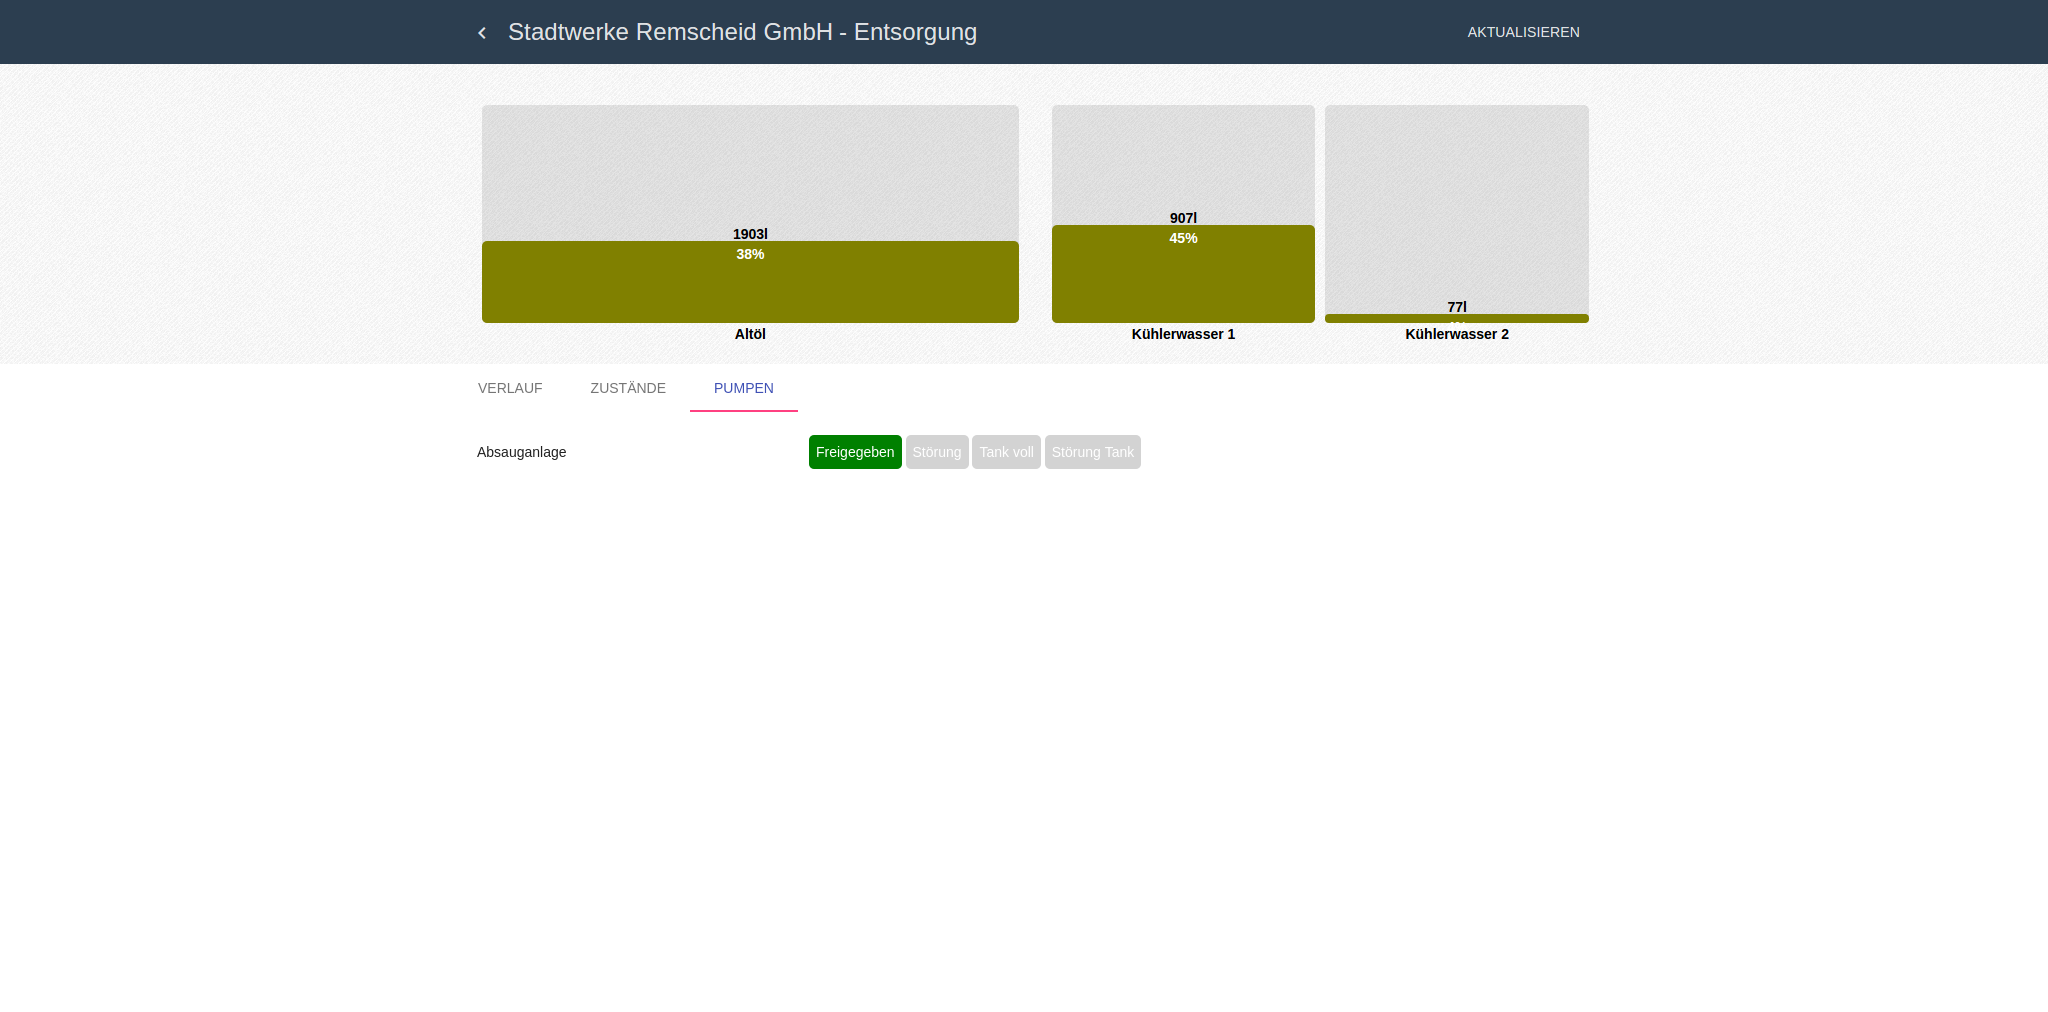Select the PUMPEN tab
2048x1012 pixels.
pos(743,388)
